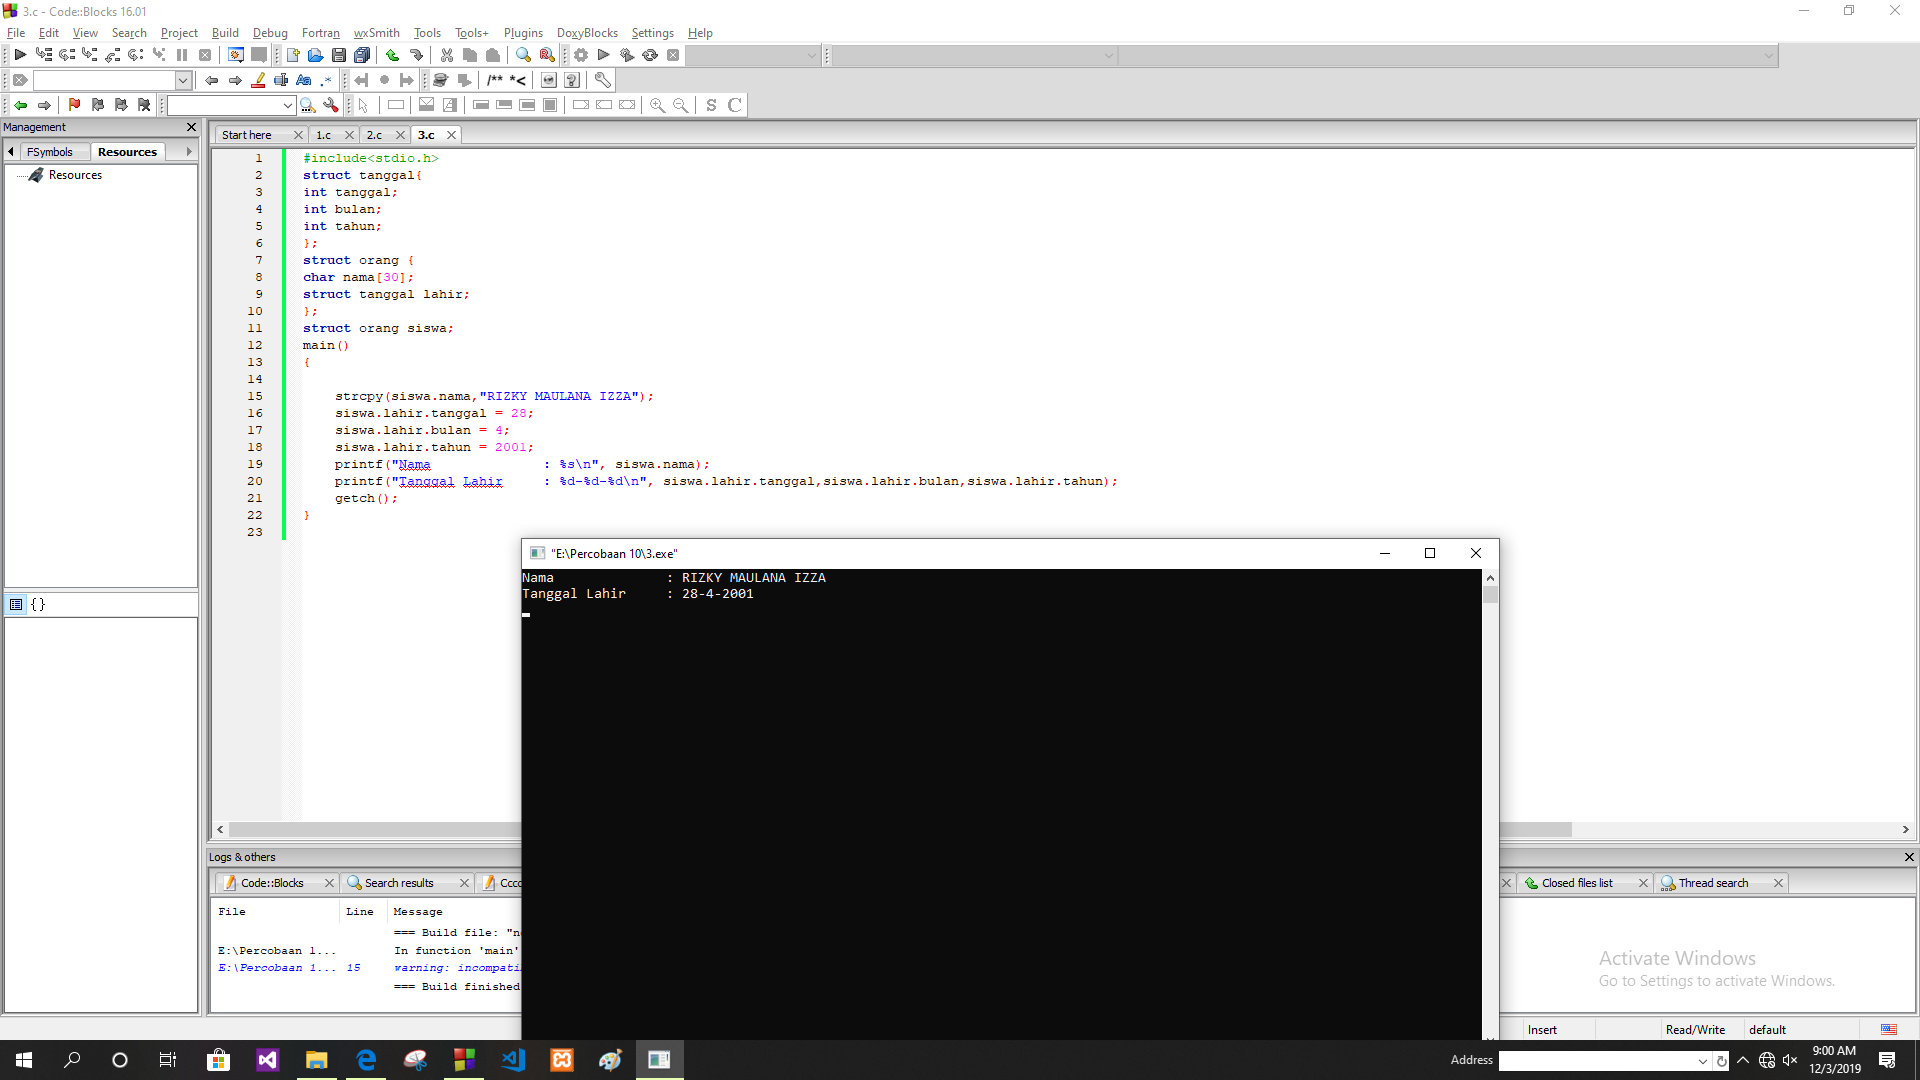The image size is (1920, 1080).
Task: Toggle highlight all occurrences marker
Action: (258, 80)
